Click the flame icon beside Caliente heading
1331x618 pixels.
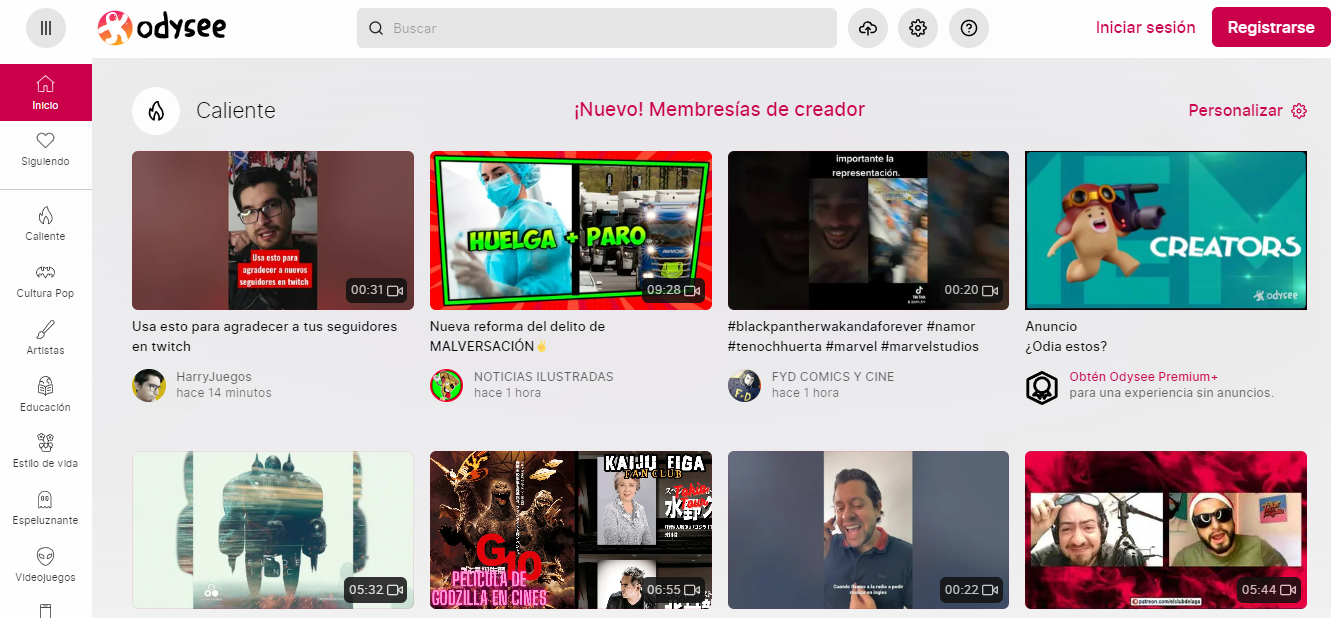coord(156,111)
